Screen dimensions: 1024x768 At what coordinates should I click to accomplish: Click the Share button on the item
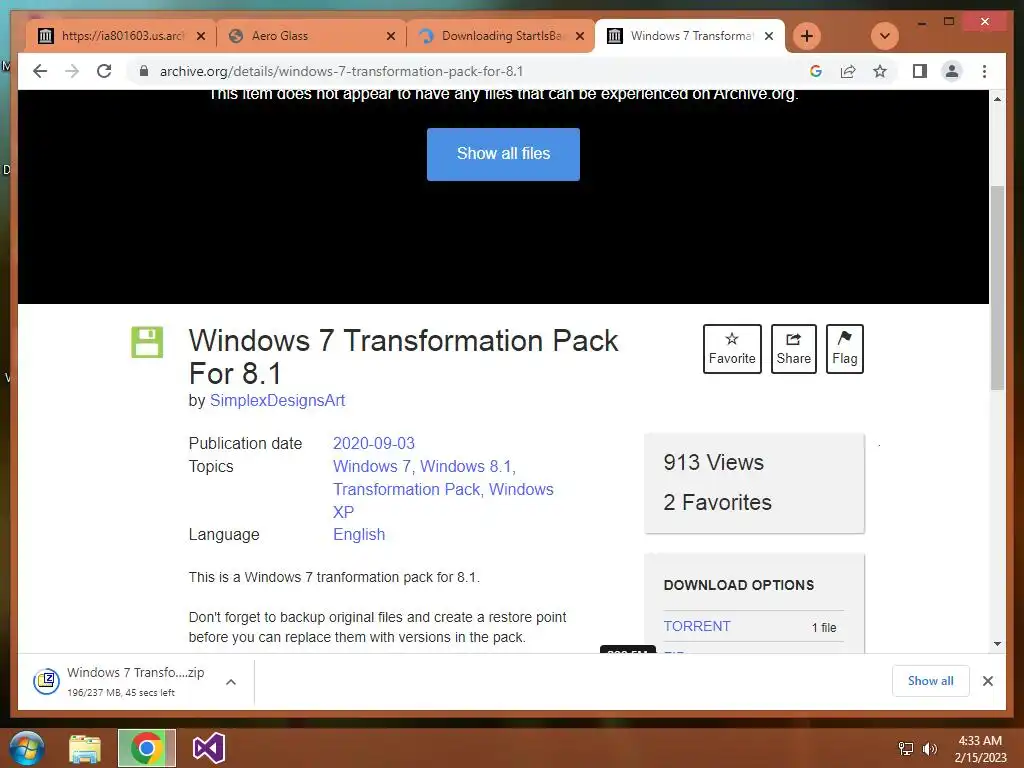pyautogui.click(x=793, y=349)
